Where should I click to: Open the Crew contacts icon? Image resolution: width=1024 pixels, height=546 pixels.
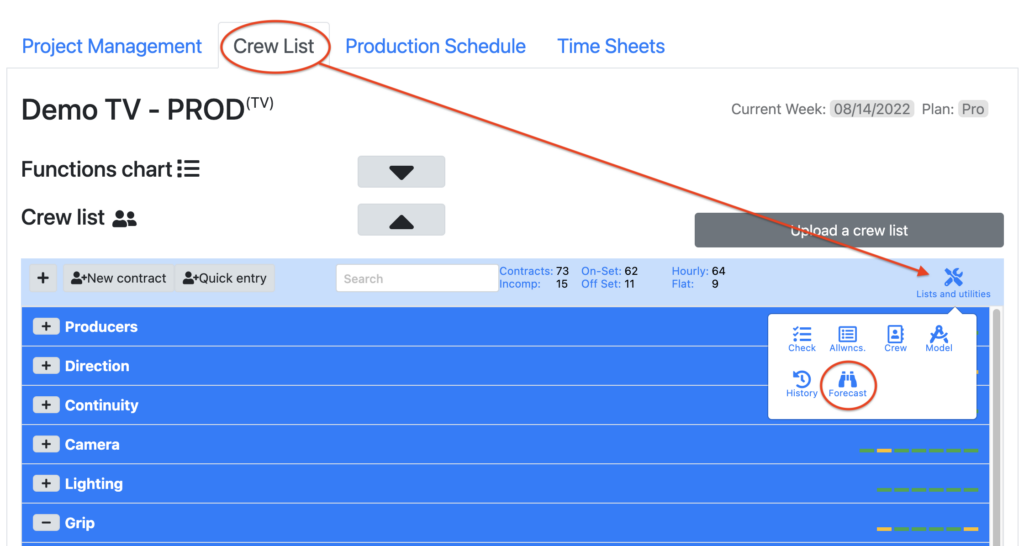click(x=895, y=338)
